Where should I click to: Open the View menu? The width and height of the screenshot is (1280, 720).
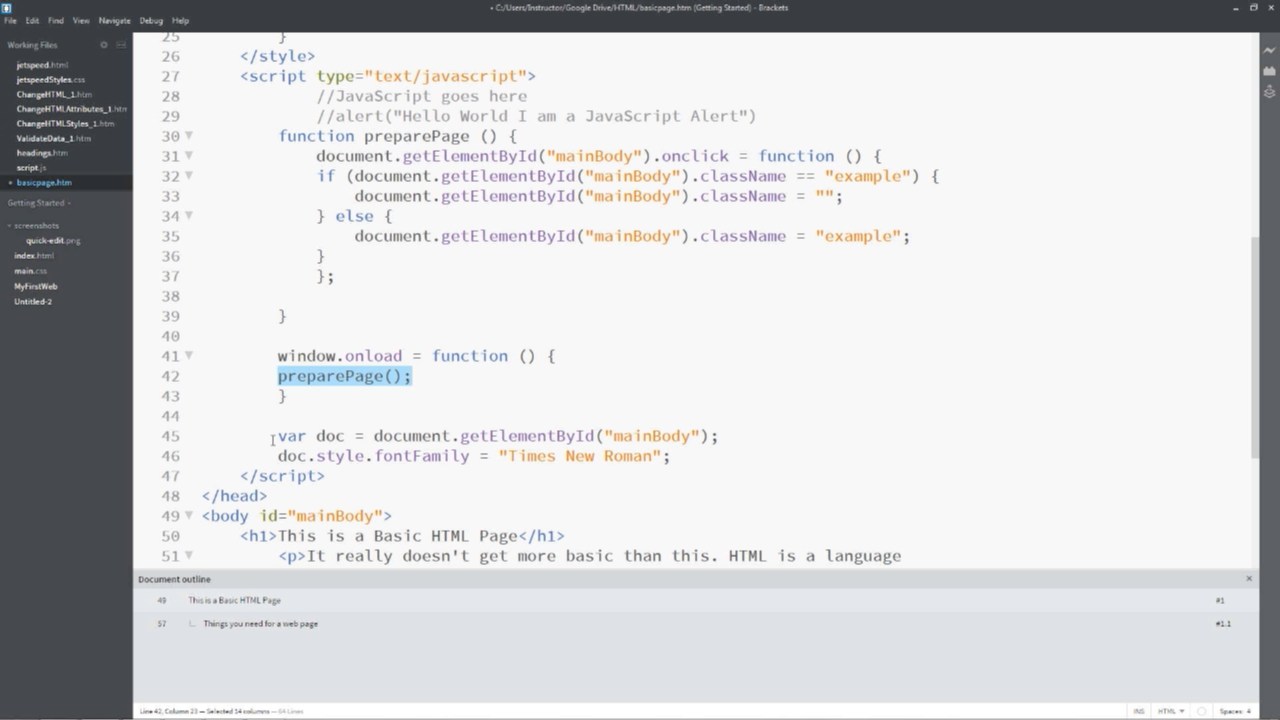81,20
